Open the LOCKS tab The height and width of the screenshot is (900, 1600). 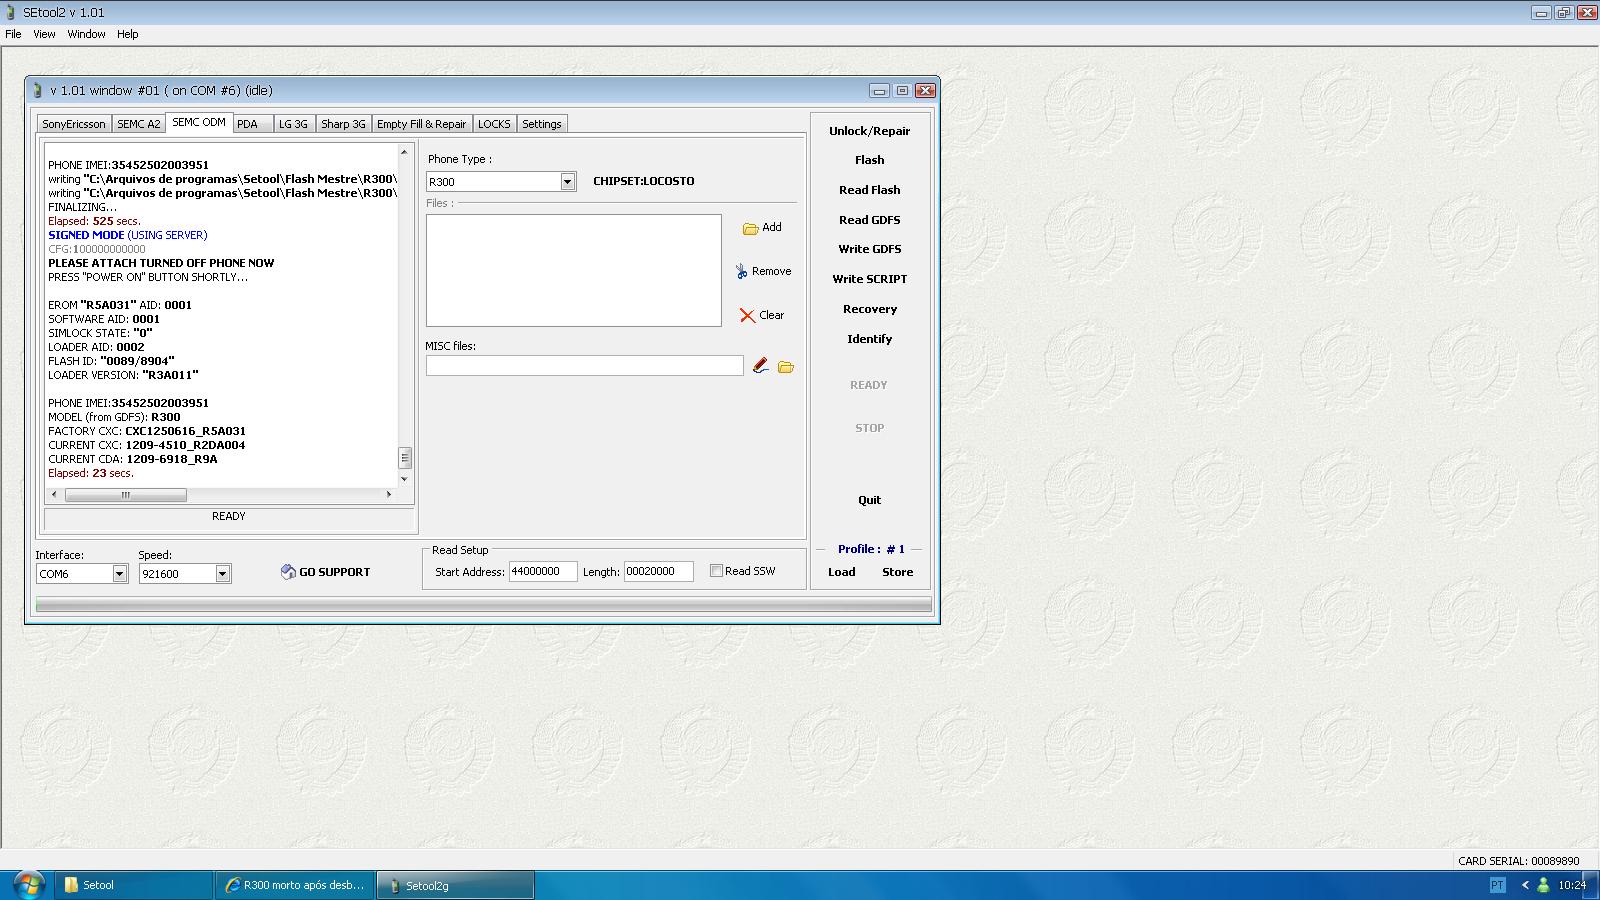point(494,124)
